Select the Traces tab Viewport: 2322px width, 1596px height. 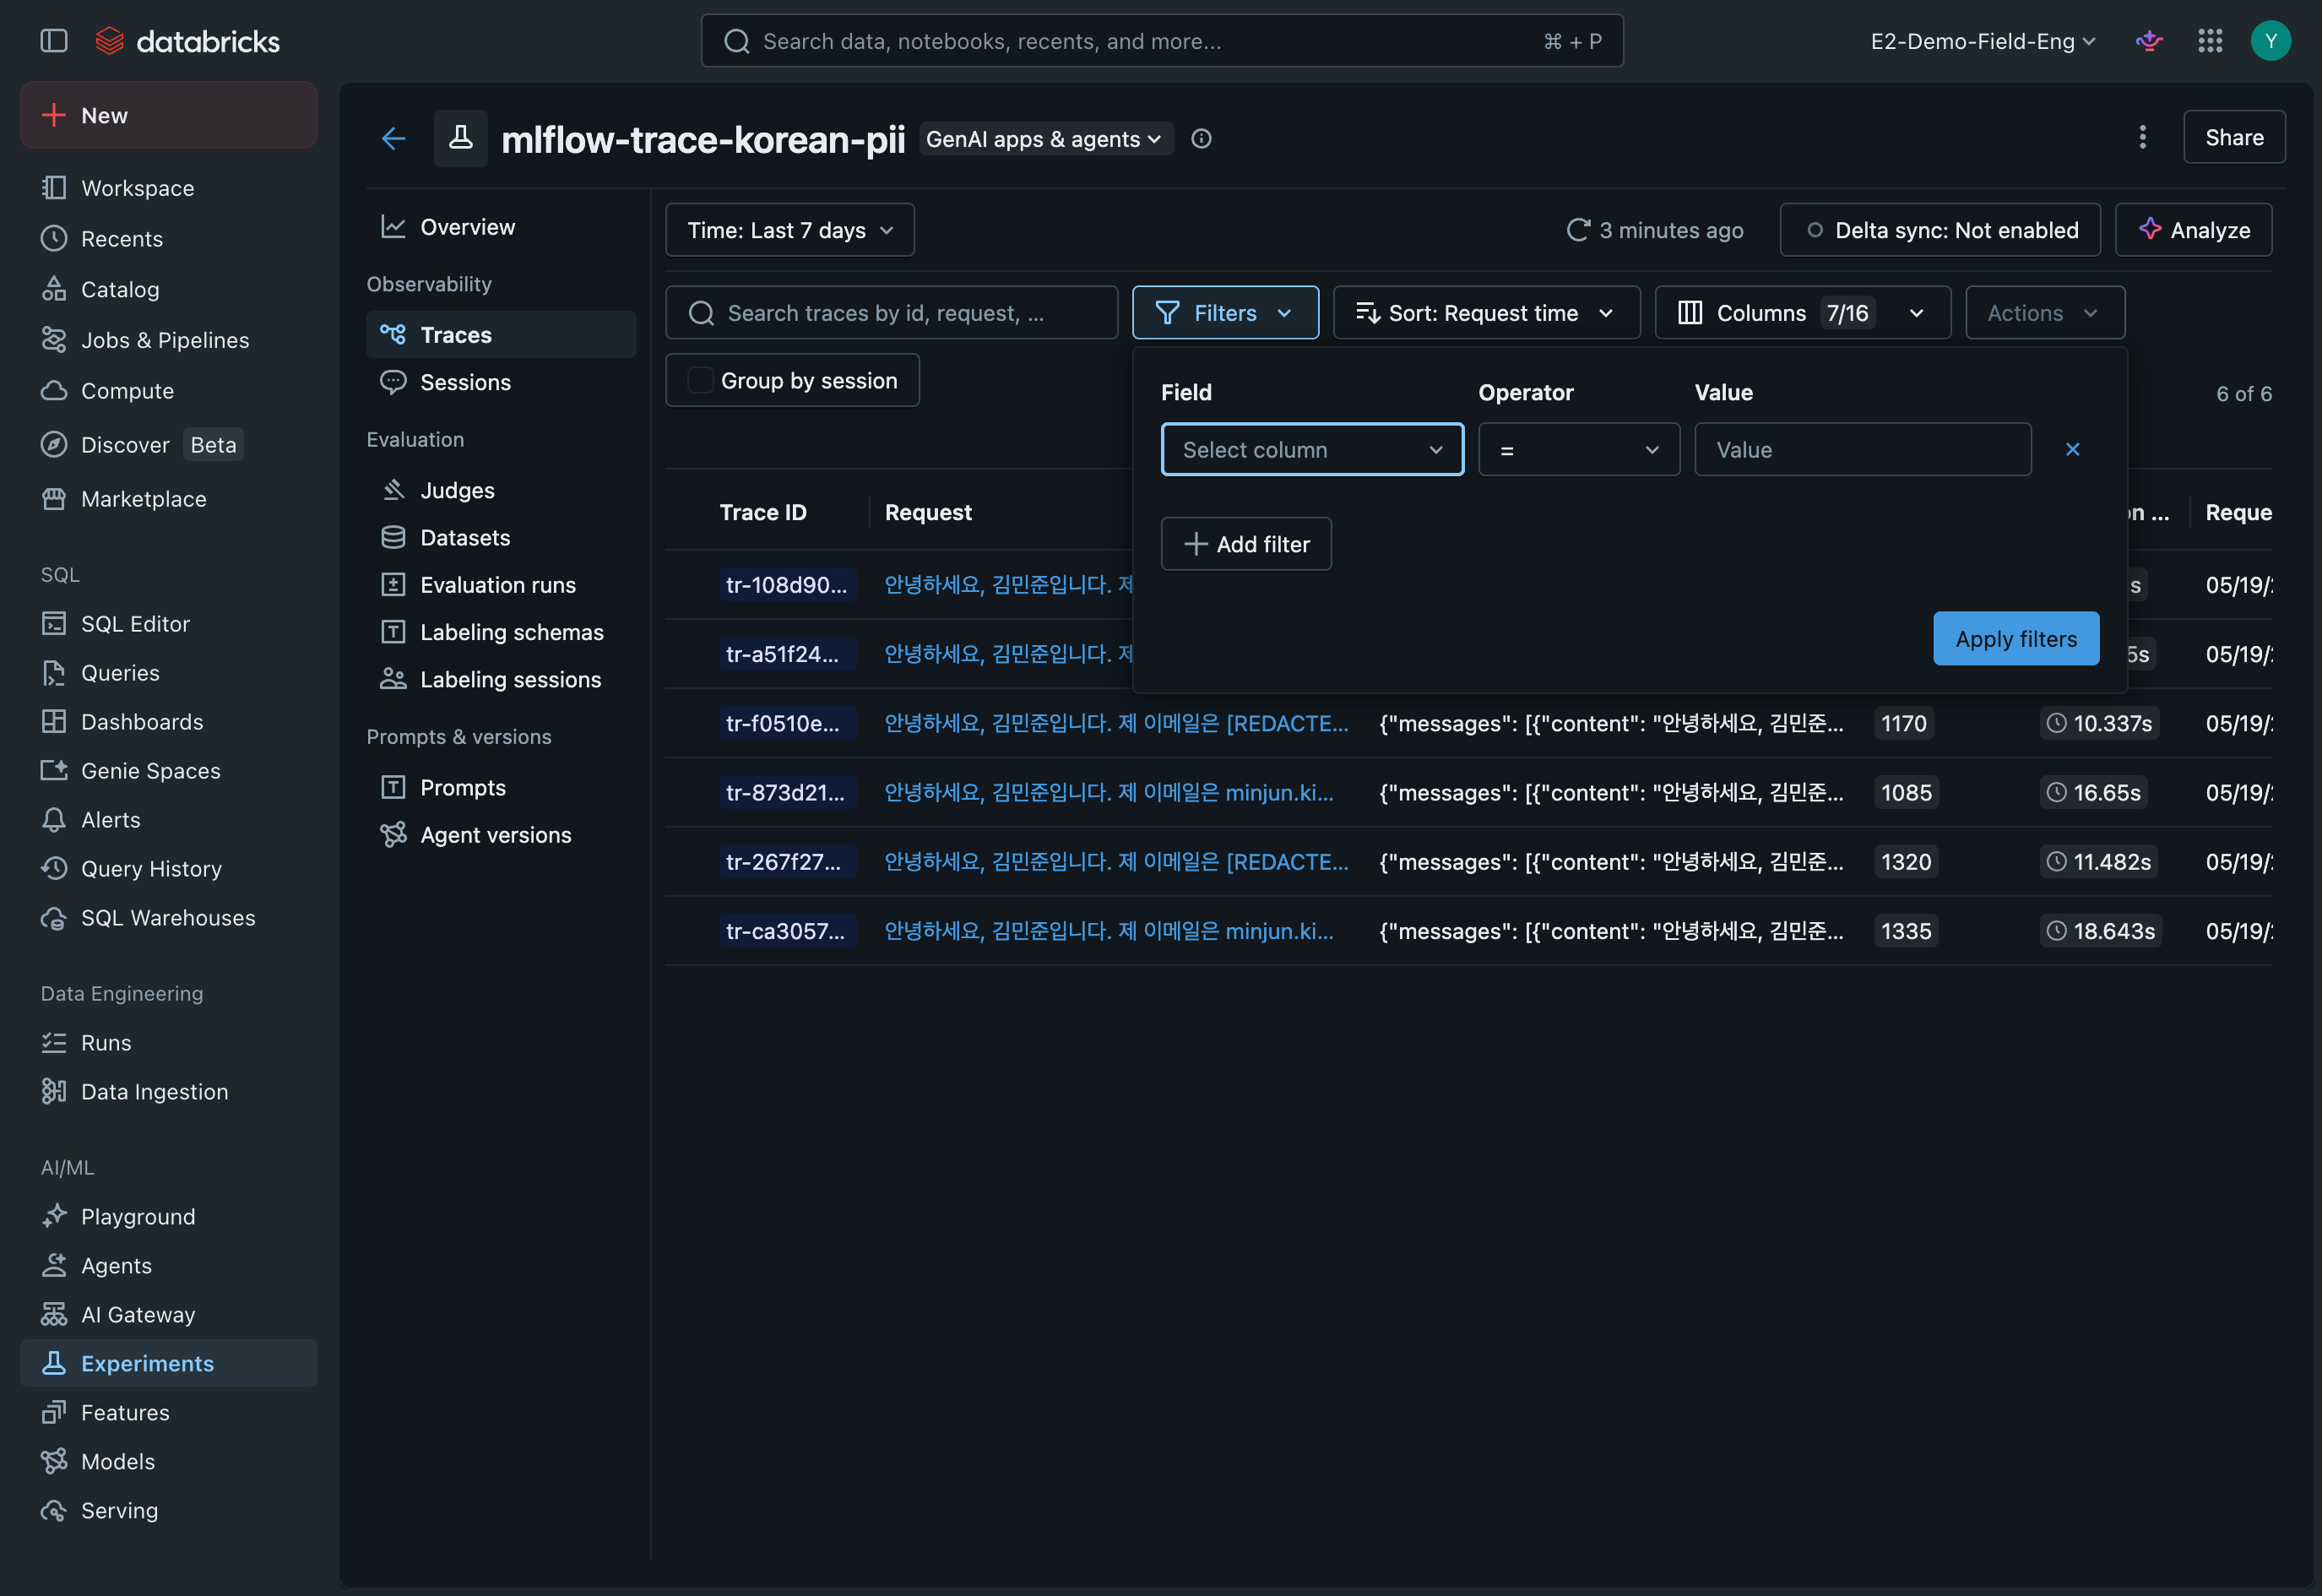click(x=501, y=334)
